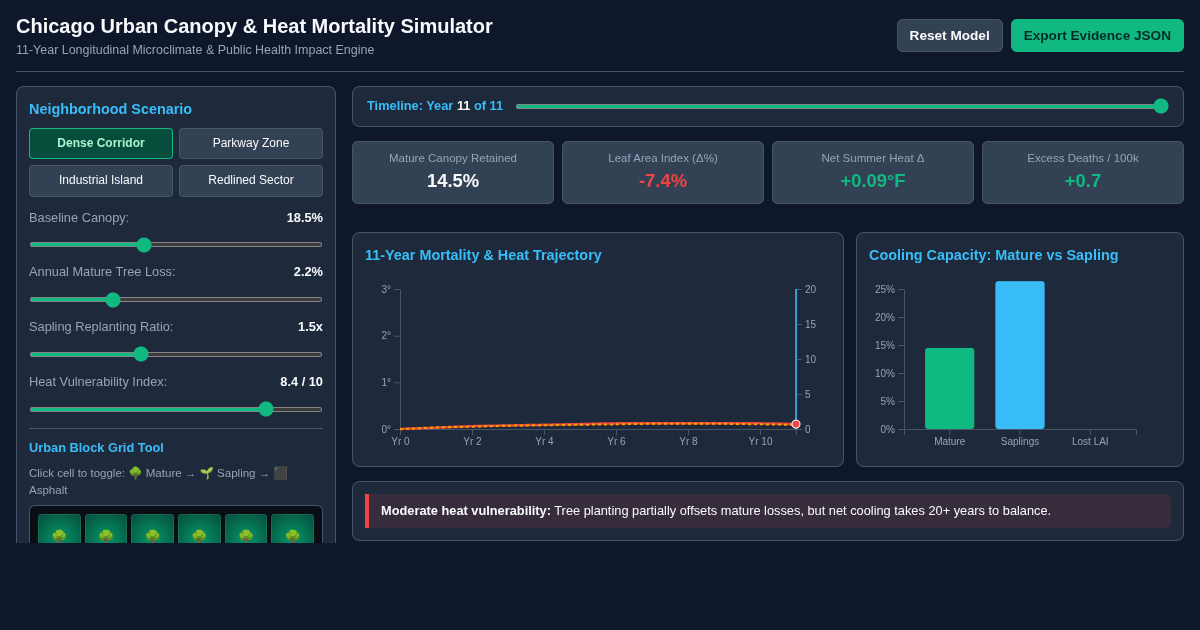Choose the Parkway Zone scenario
The image size is (1200, 630).
pos(251,143)
